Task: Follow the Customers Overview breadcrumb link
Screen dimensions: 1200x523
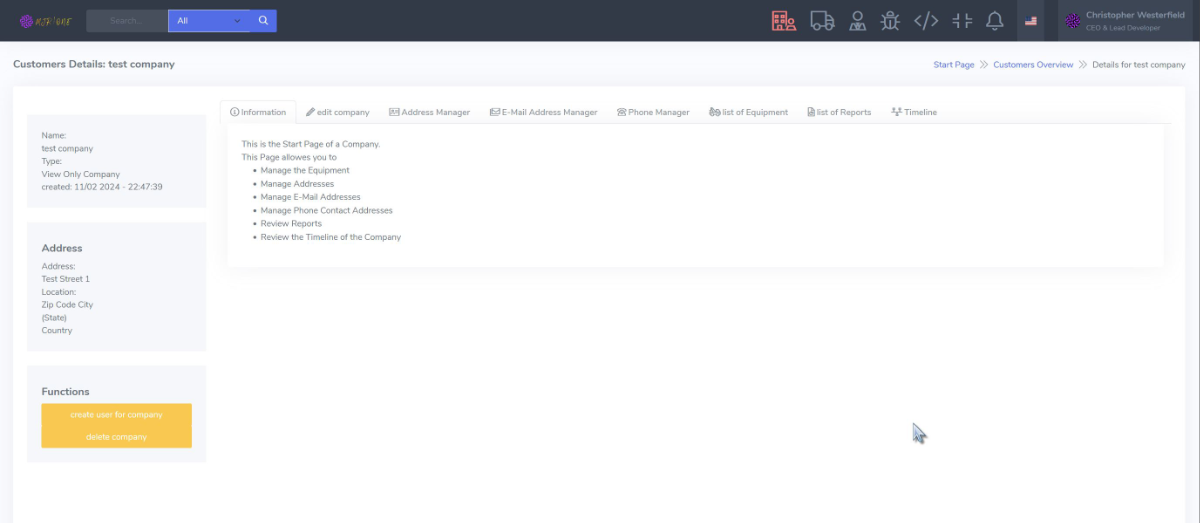Action: click(1033, 64)
